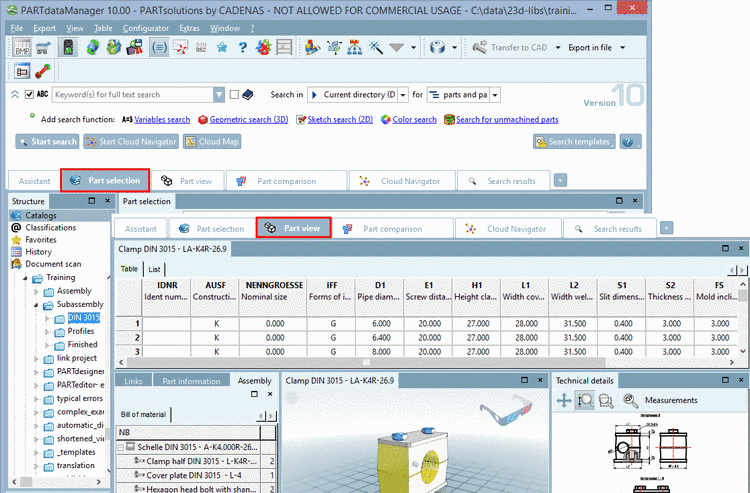
Task: Click the DIN 982 standard icon
Action: (x=201, y=47)
